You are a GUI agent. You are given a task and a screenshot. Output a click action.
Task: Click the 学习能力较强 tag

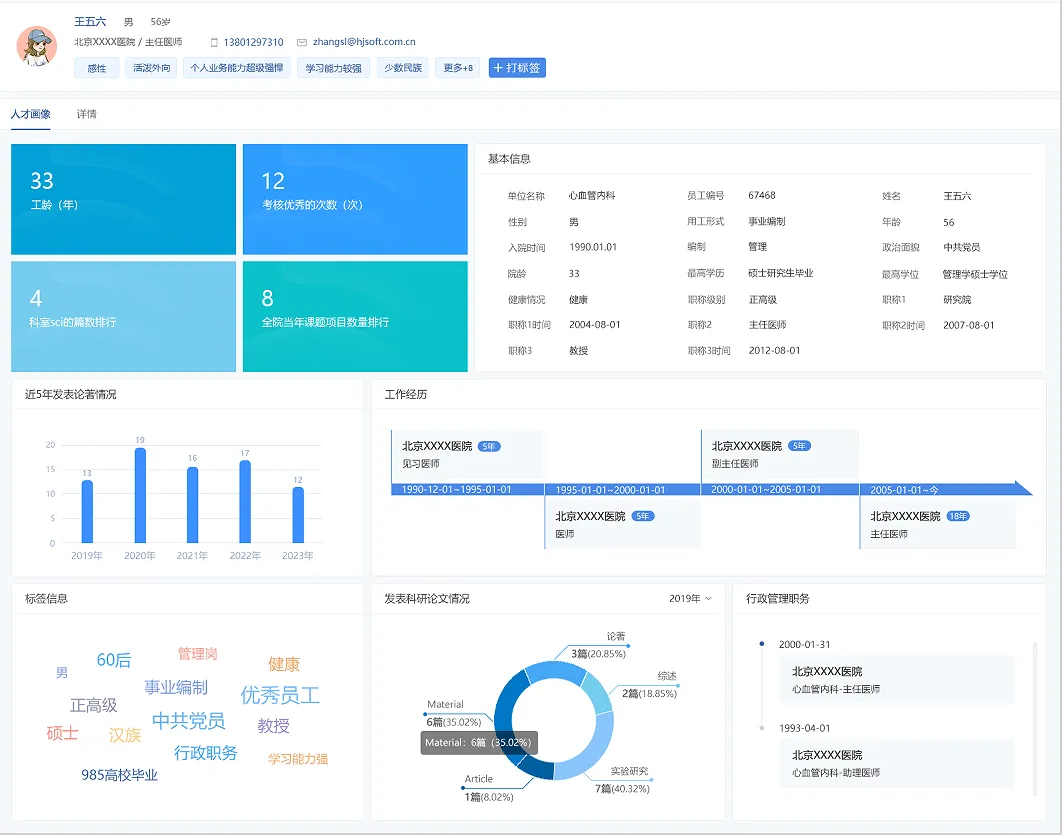pyautogui.click(x=334, y=68)
